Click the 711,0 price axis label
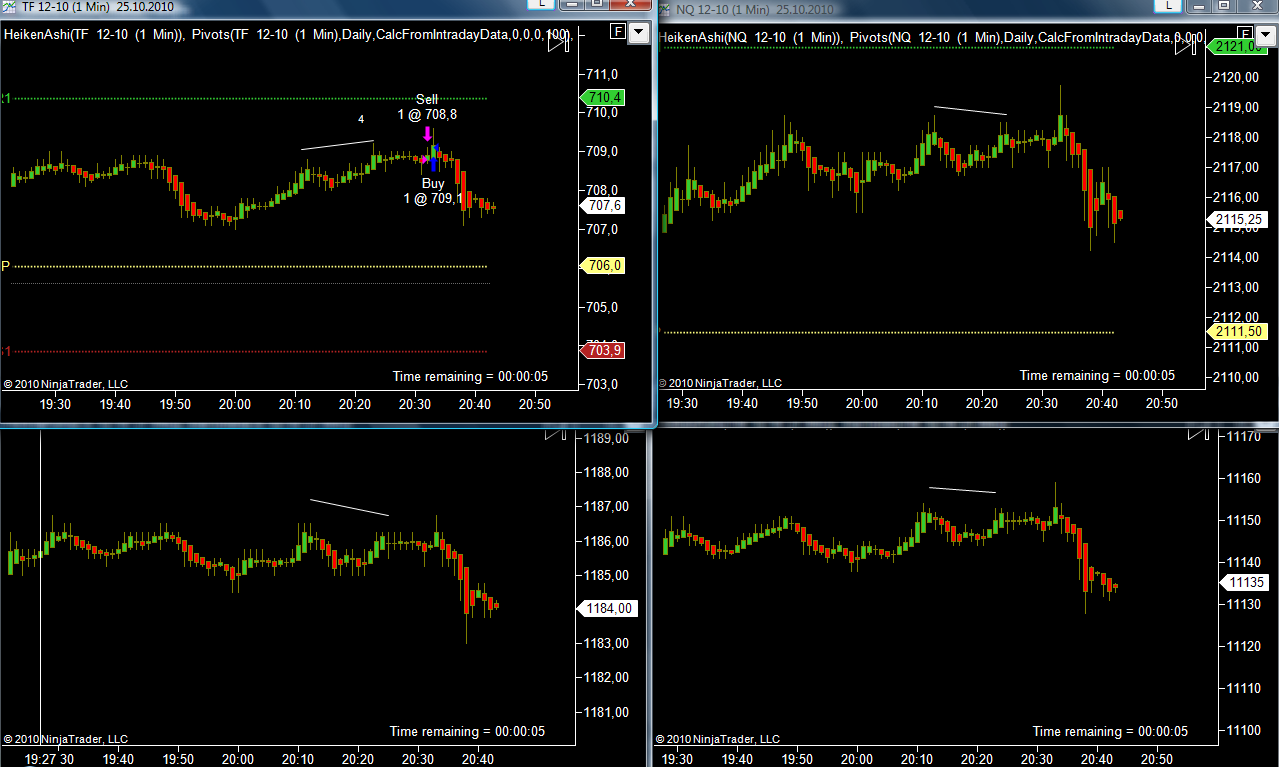This screenshot has width=1279, height=767. (602, 74)
